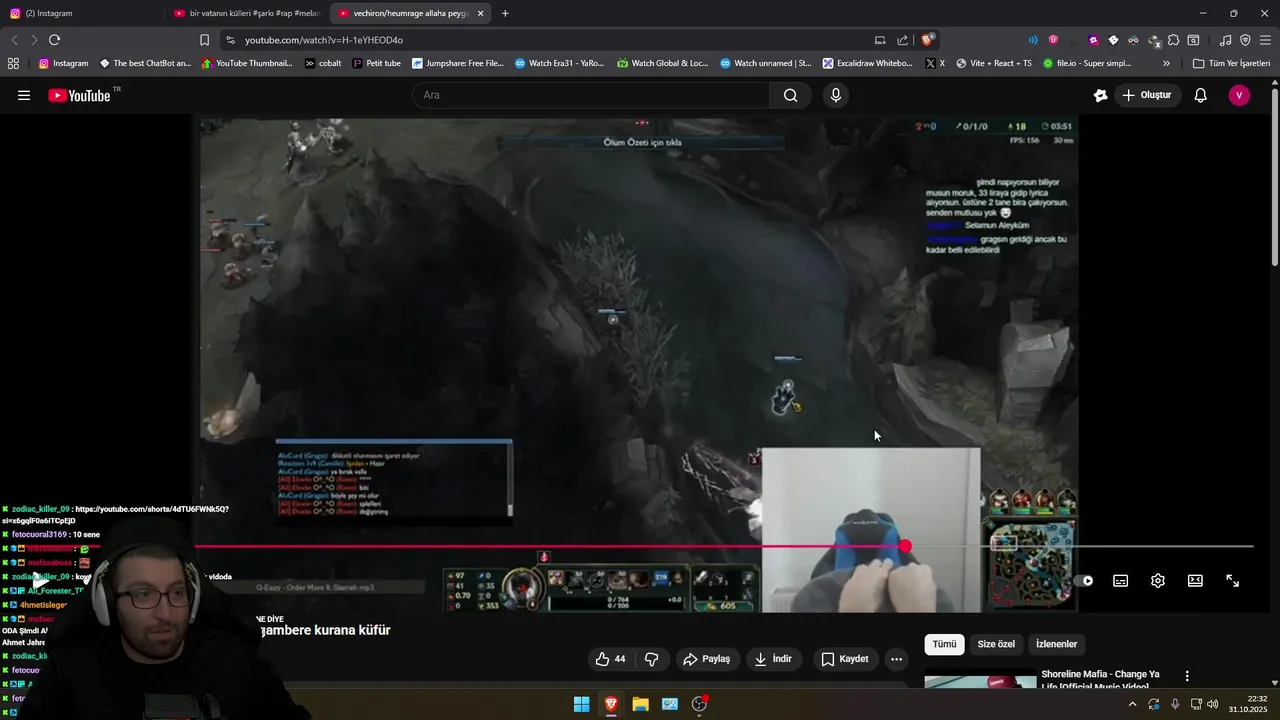1280x720 pixels.
Task: Open Shoreline Mafia video options menu
Action: click(x=1187, y=676)
